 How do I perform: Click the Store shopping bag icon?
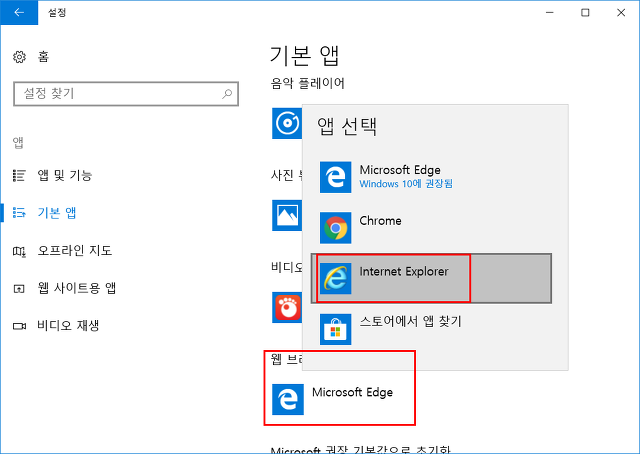tap(336, 329)
